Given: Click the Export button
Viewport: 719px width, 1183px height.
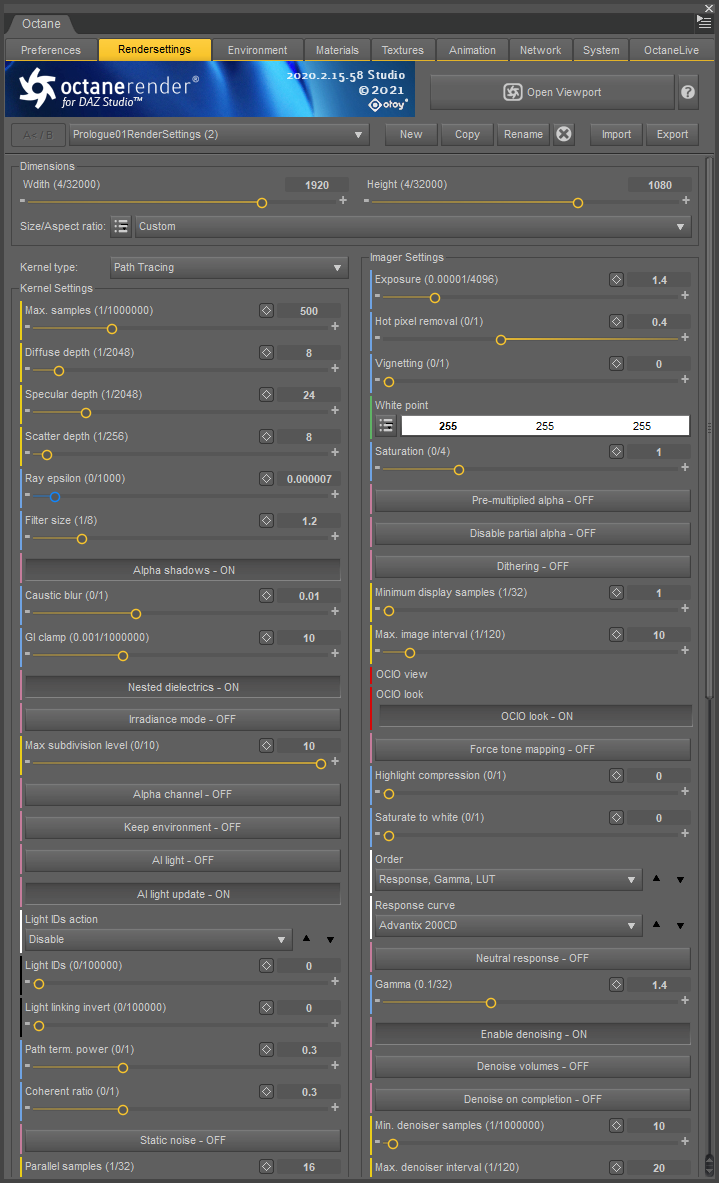Looking at the screenshot, I should pyautogui.click(x=672, y=134).
